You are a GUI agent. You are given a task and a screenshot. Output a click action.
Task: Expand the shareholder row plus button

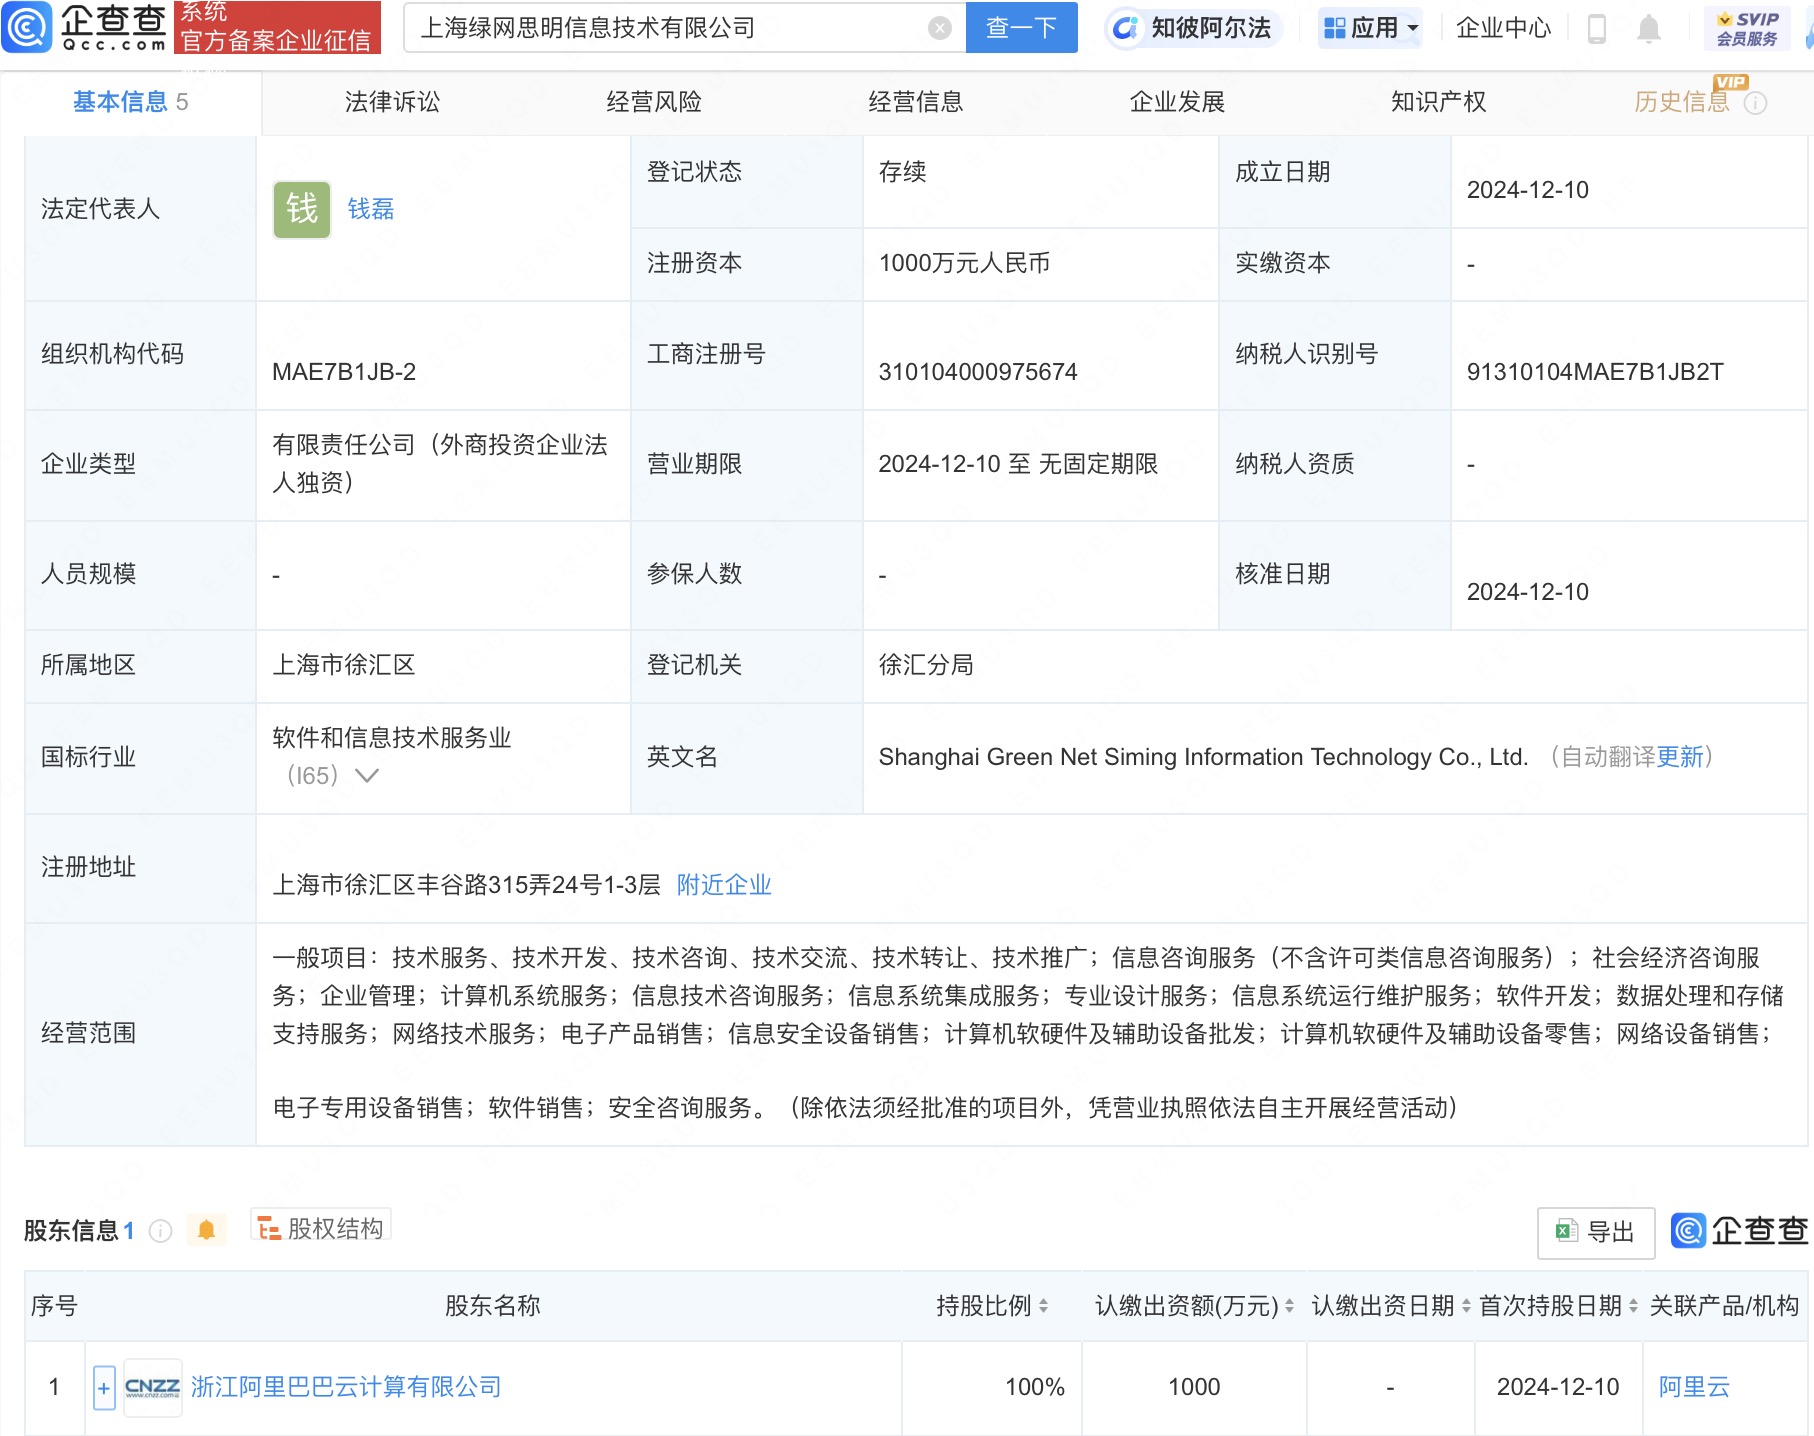pos(104,1387)
